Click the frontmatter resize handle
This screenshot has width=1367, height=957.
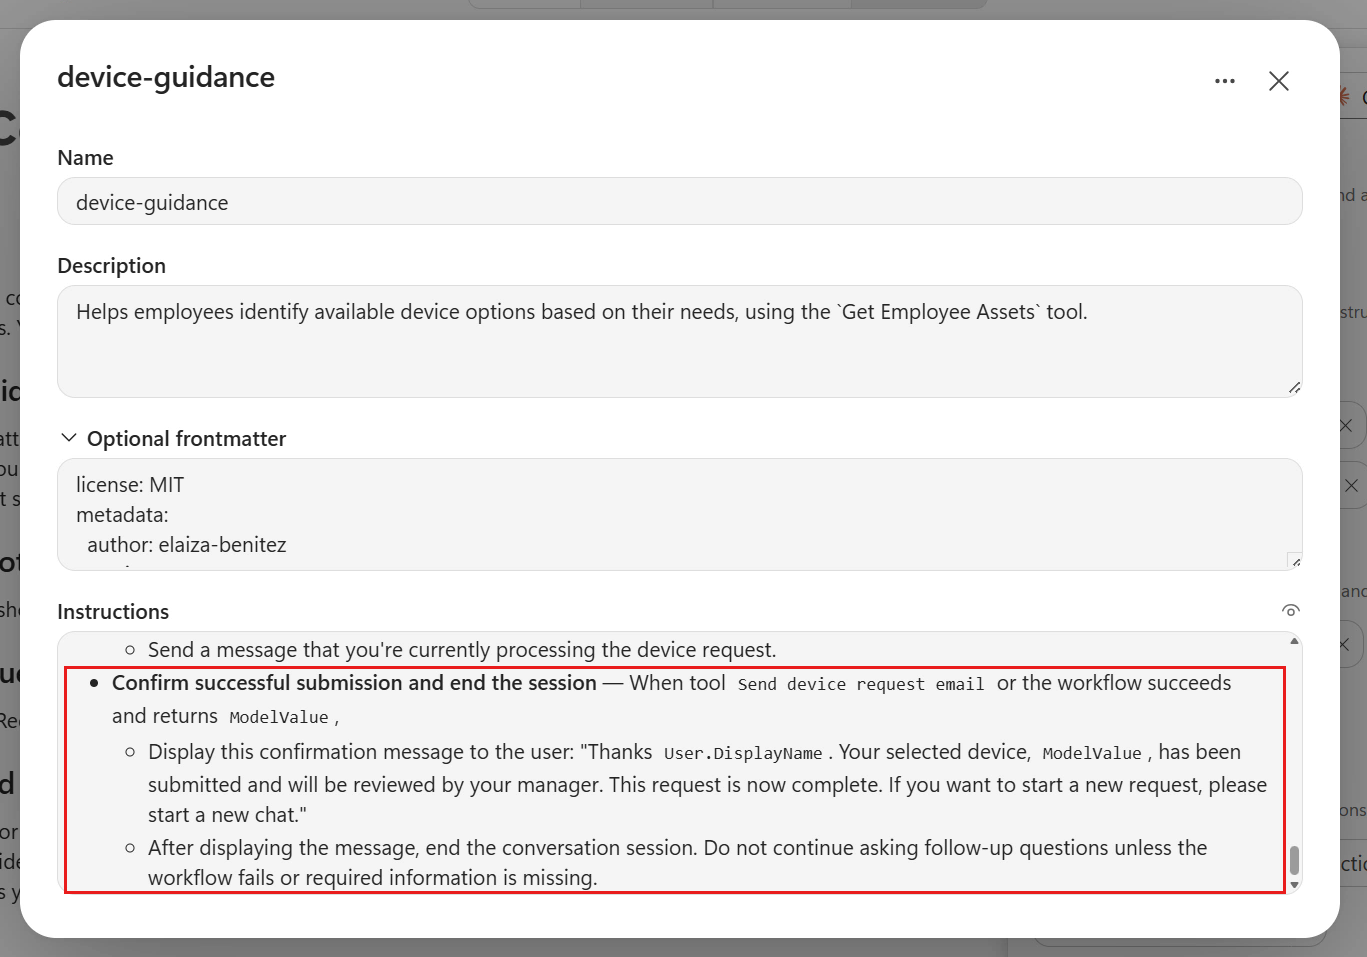pos(1294,561)
